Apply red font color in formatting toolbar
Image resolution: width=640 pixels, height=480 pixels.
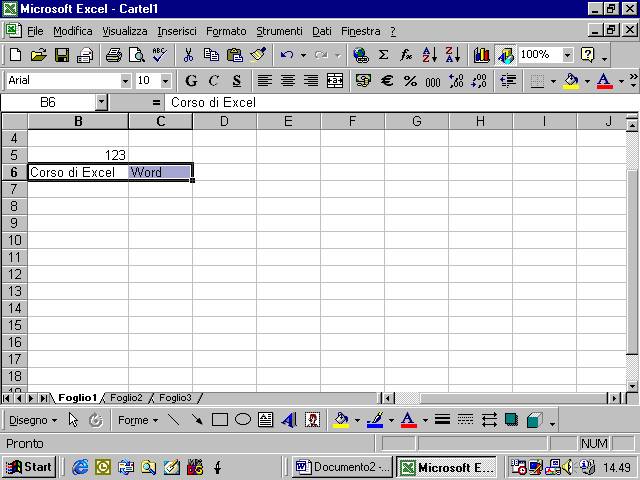(x=605, y=80)
